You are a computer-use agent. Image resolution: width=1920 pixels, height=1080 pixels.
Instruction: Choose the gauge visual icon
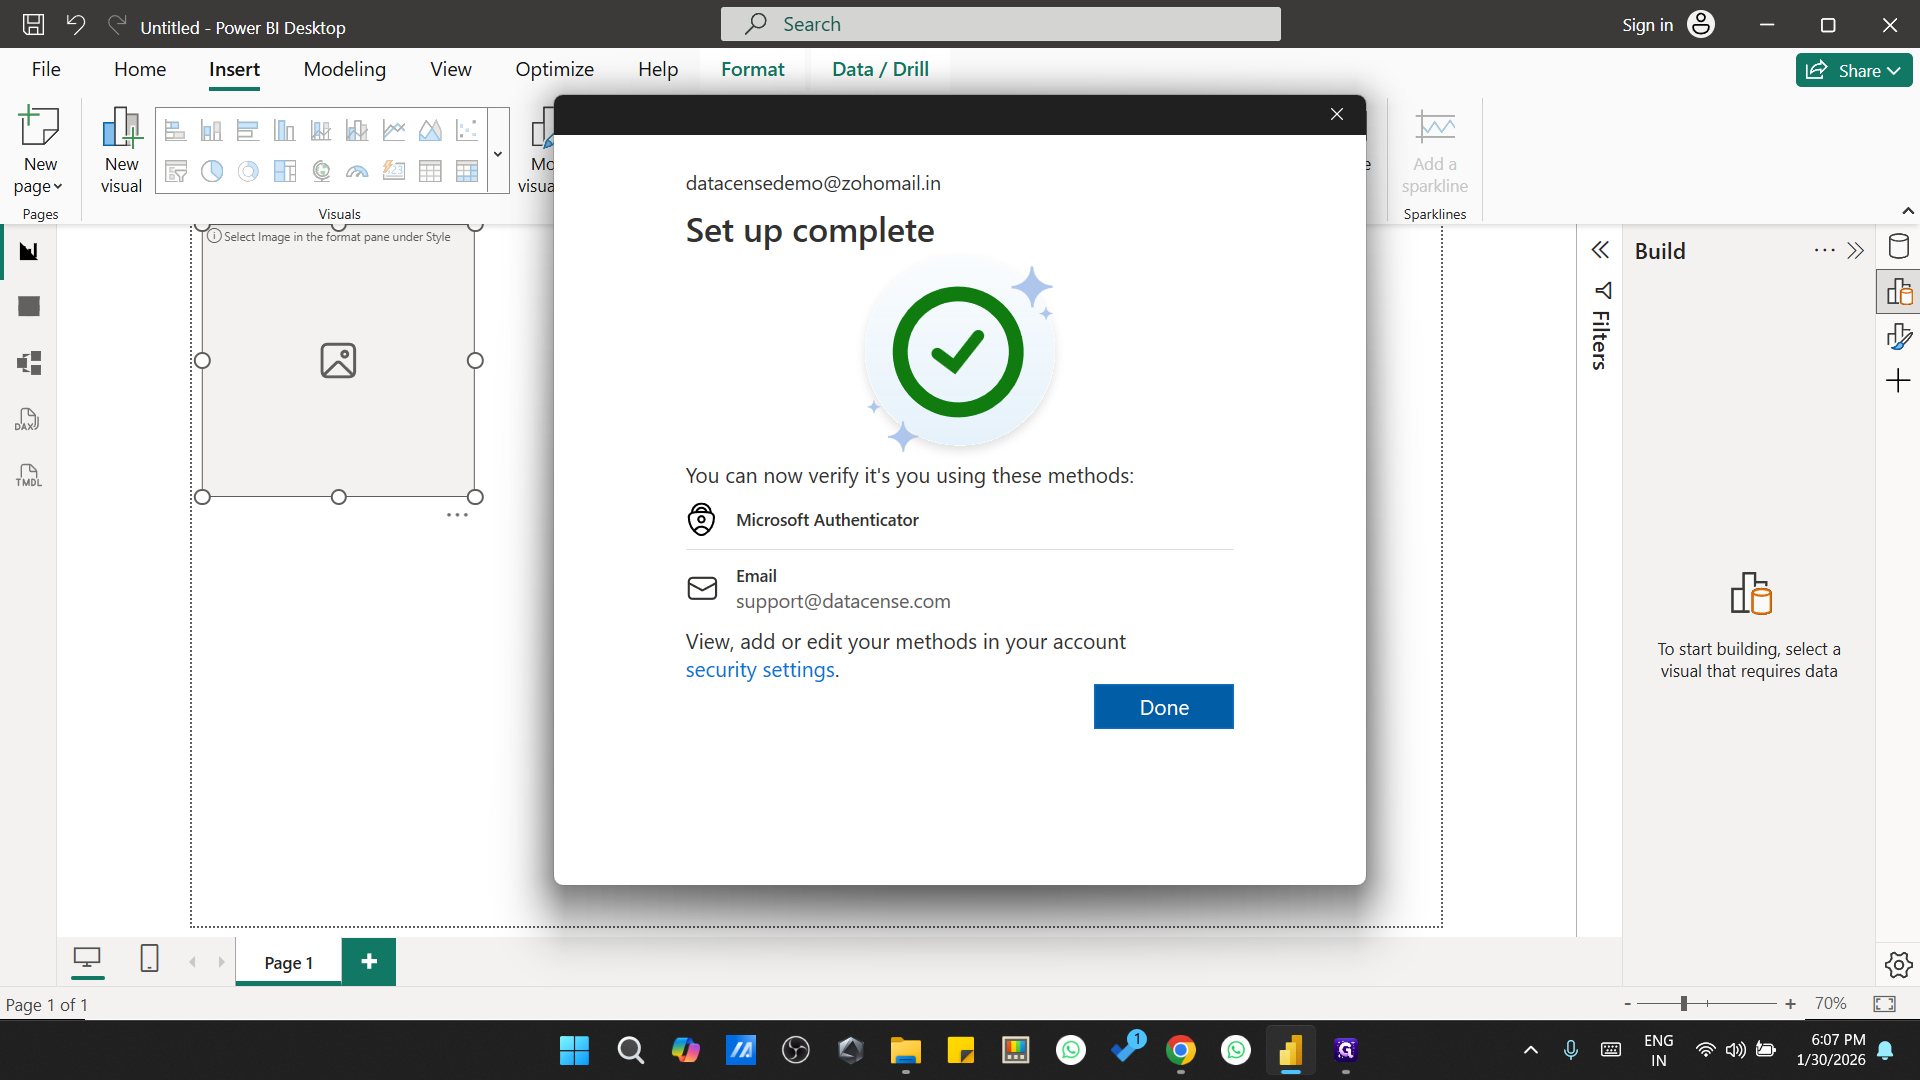(356, 171)
